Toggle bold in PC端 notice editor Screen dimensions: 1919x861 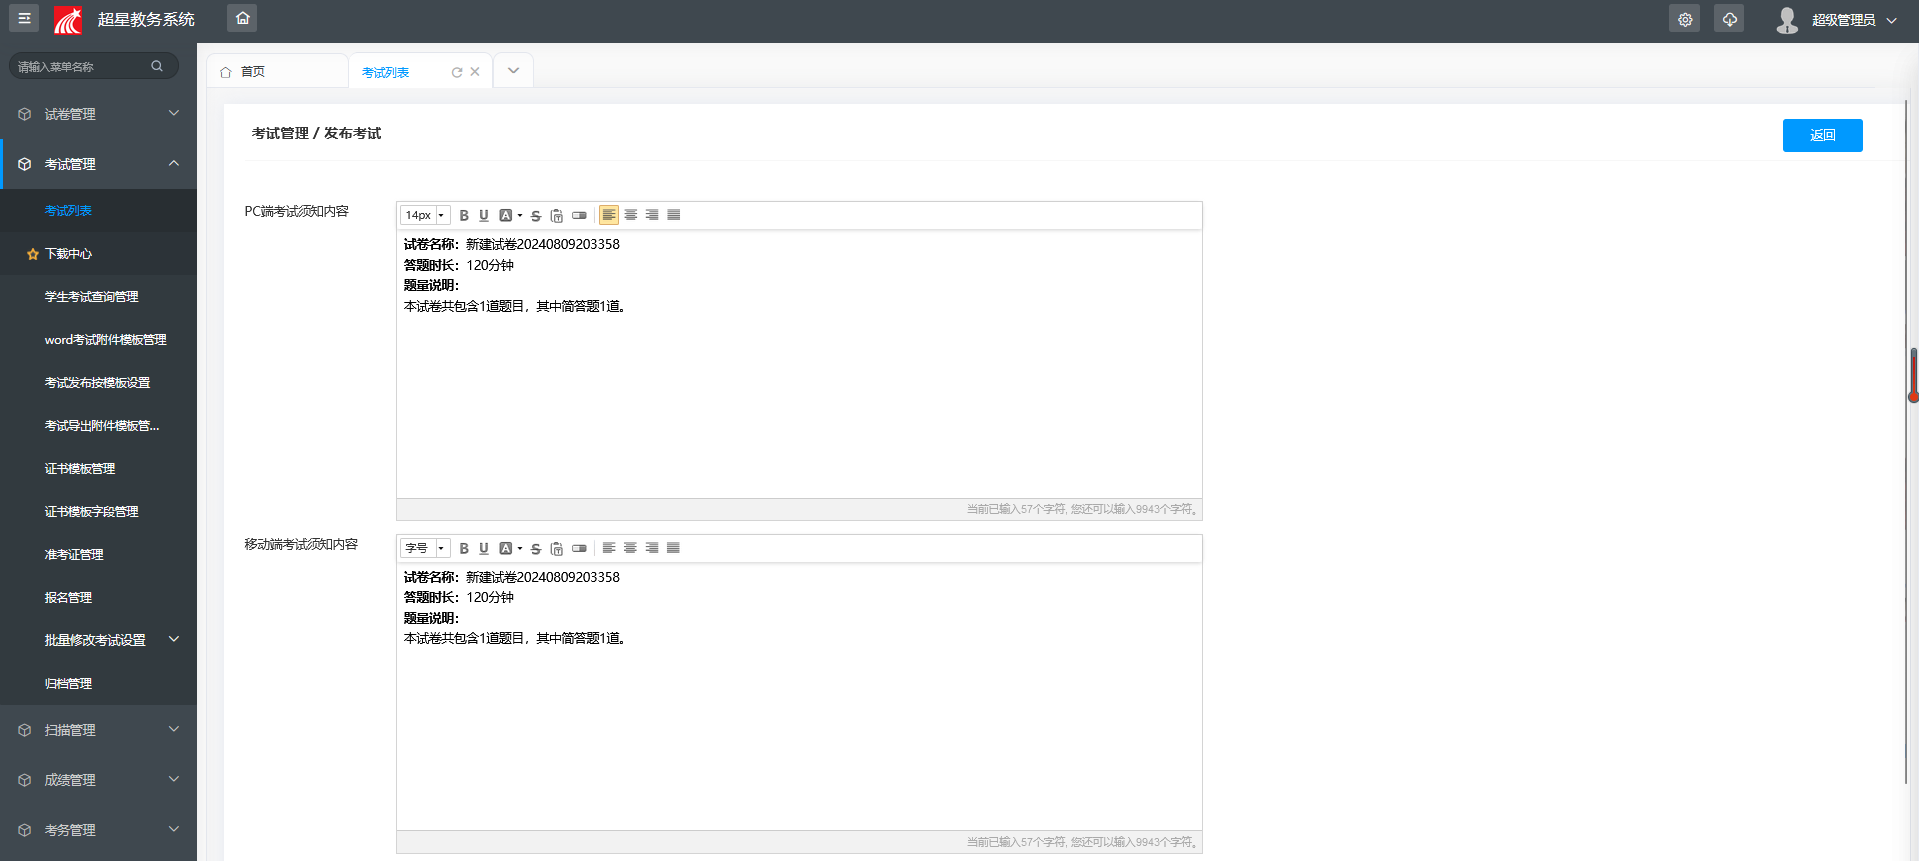(x=464, y=216)
